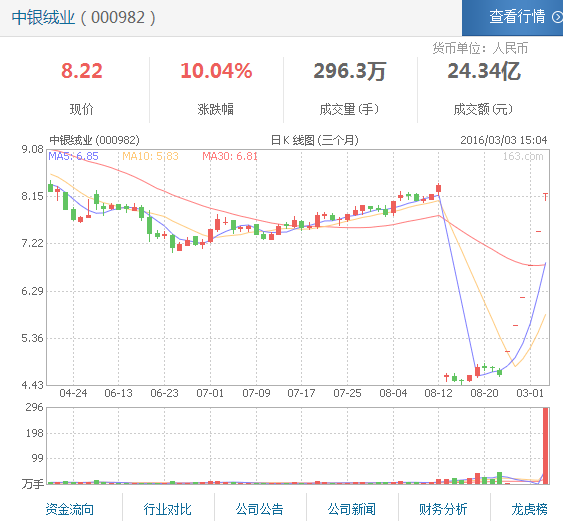The width and height of the screenshot is (563, 521).
Task: Click the current price 8.22
Action: coord(82,71)
